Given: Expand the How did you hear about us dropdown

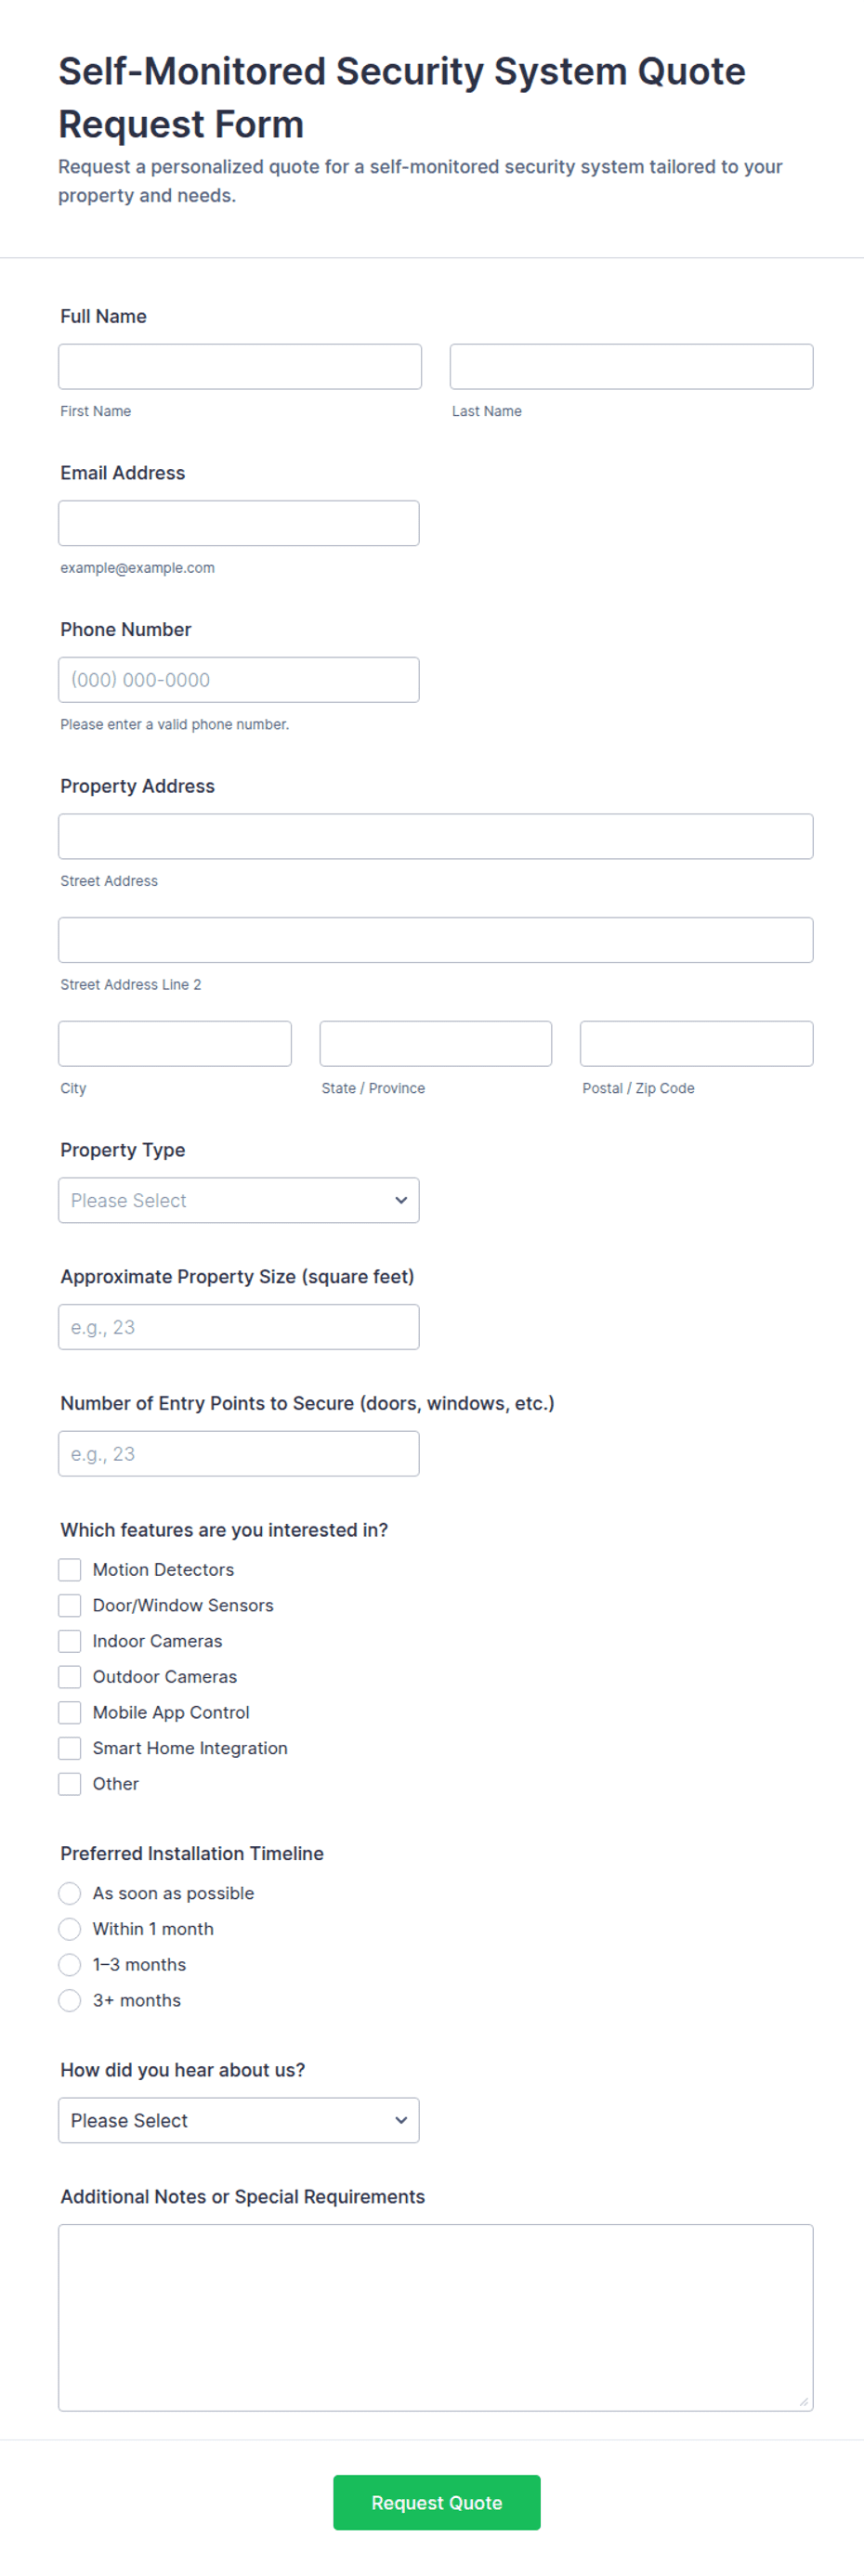Looking at the screenshot, I should [239, 2120].
